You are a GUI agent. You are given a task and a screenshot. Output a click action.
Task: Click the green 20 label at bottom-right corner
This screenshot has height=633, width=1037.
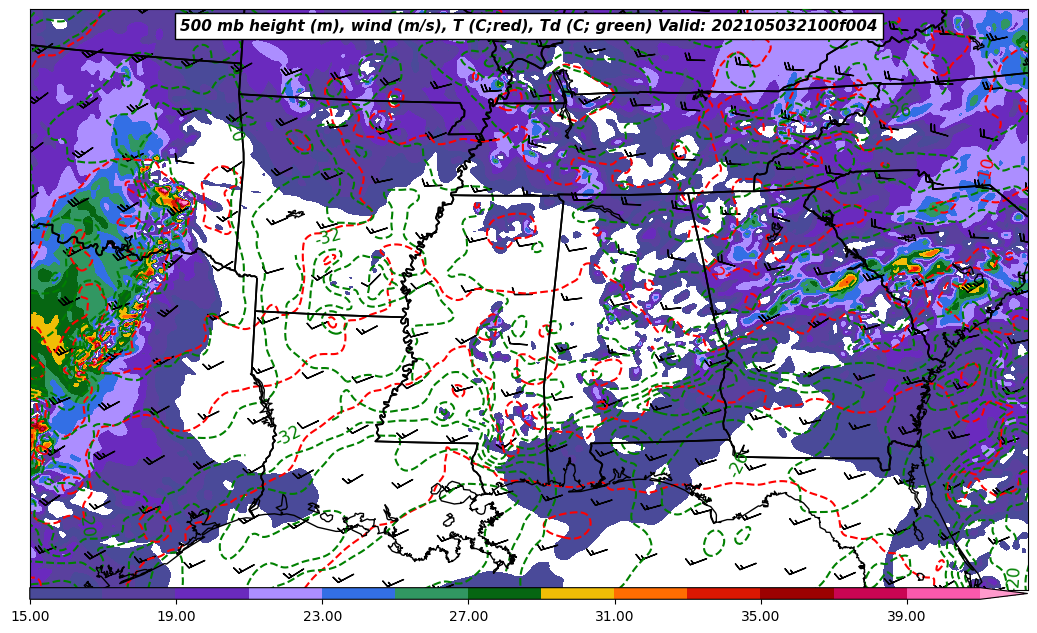click(1012, 577)
